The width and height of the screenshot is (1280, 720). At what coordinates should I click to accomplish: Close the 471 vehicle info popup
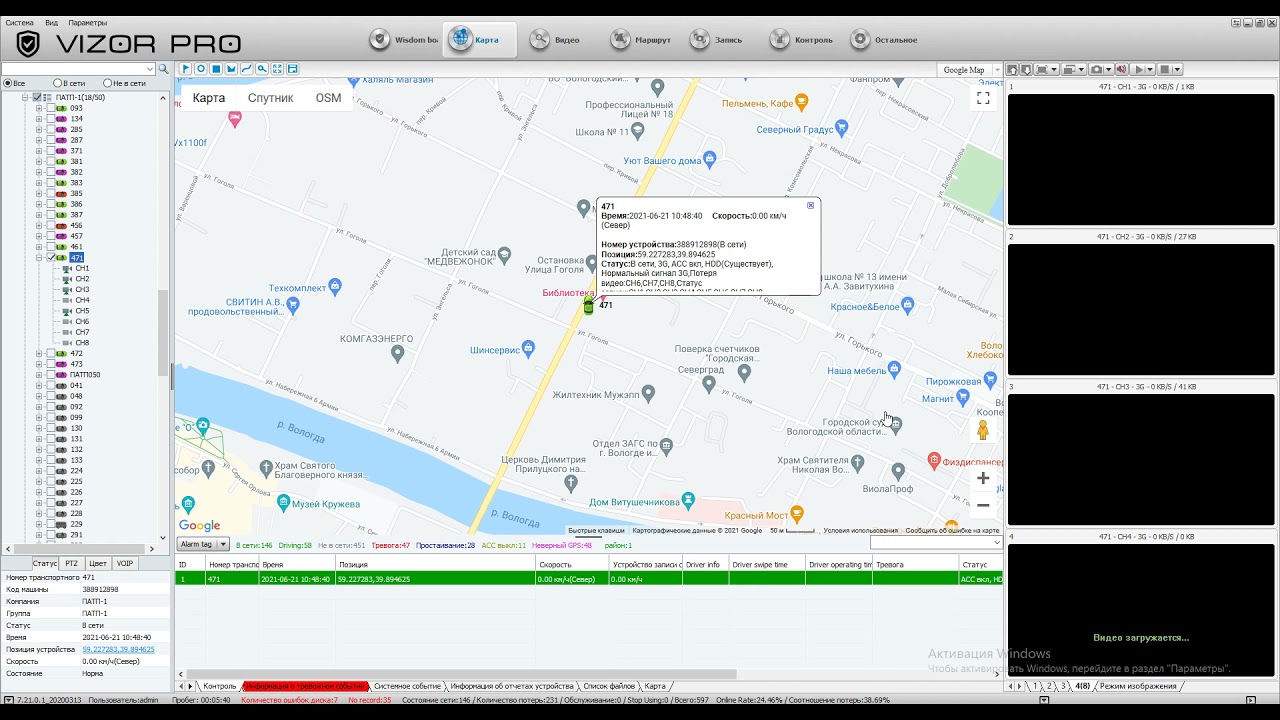point(810,205)
